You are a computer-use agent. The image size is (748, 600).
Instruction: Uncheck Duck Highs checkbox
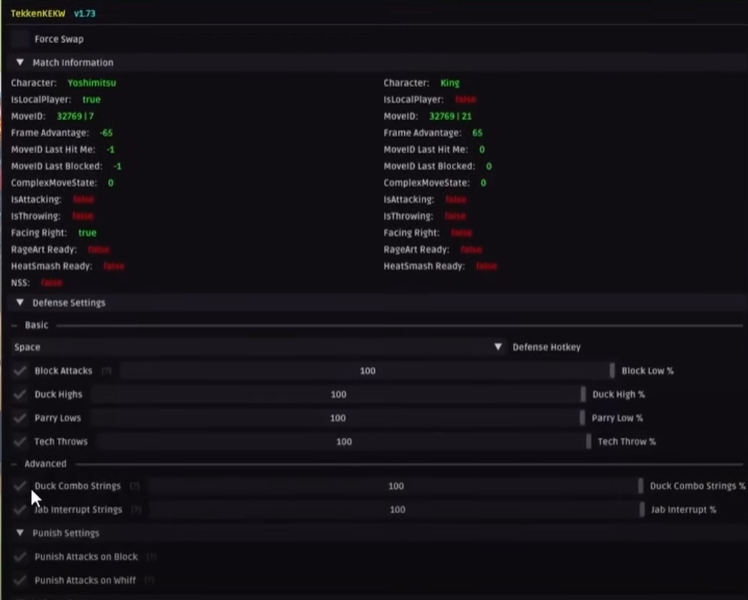20,394
